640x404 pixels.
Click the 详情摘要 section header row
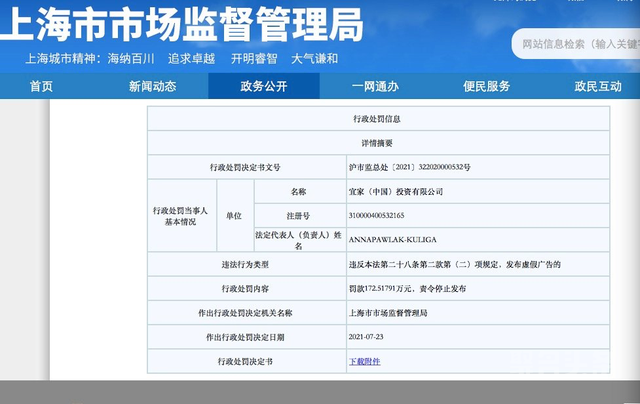(377, 142)
